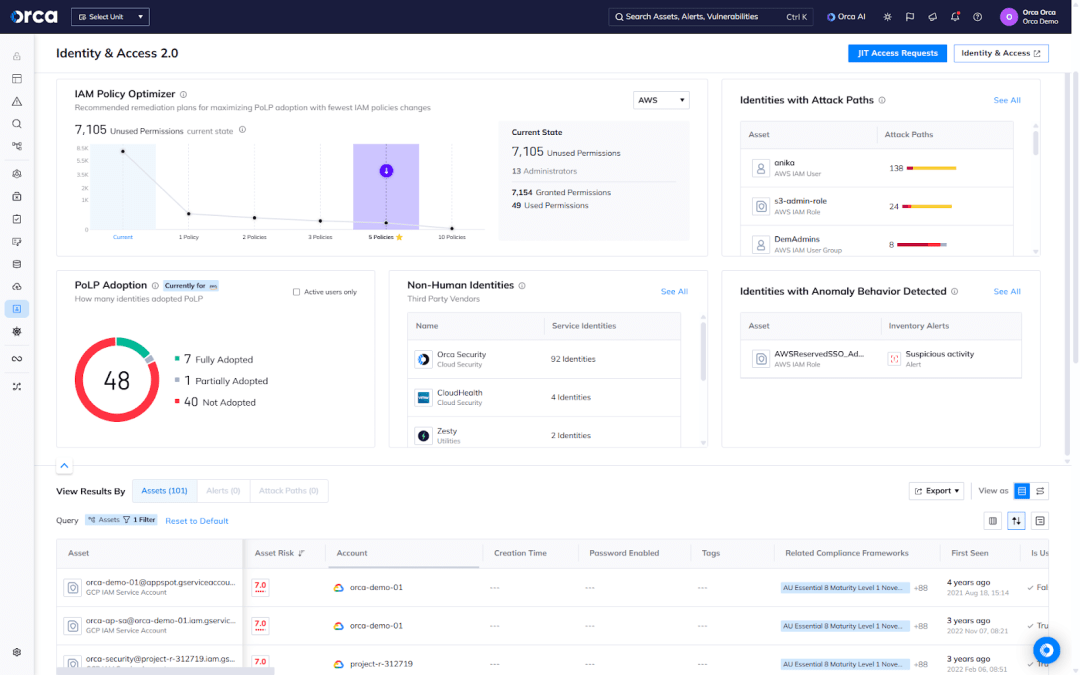Open the notifications bell
The width and height of the screenshot is (1080, 675).
click(955, 17)
